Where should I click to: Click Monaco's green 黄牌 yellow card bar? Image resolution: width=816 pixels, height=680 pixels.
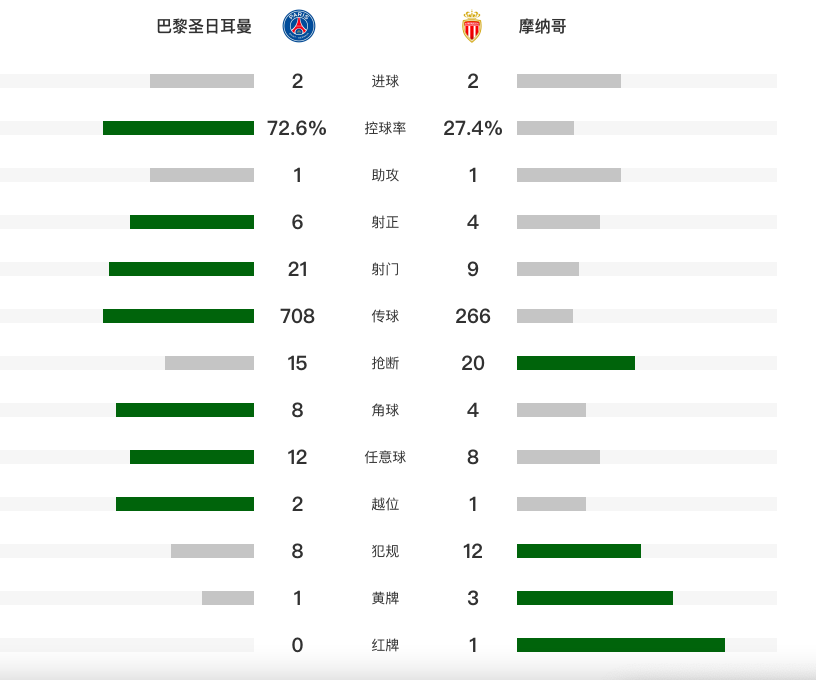pyautogui.click(x=594, y=598)
